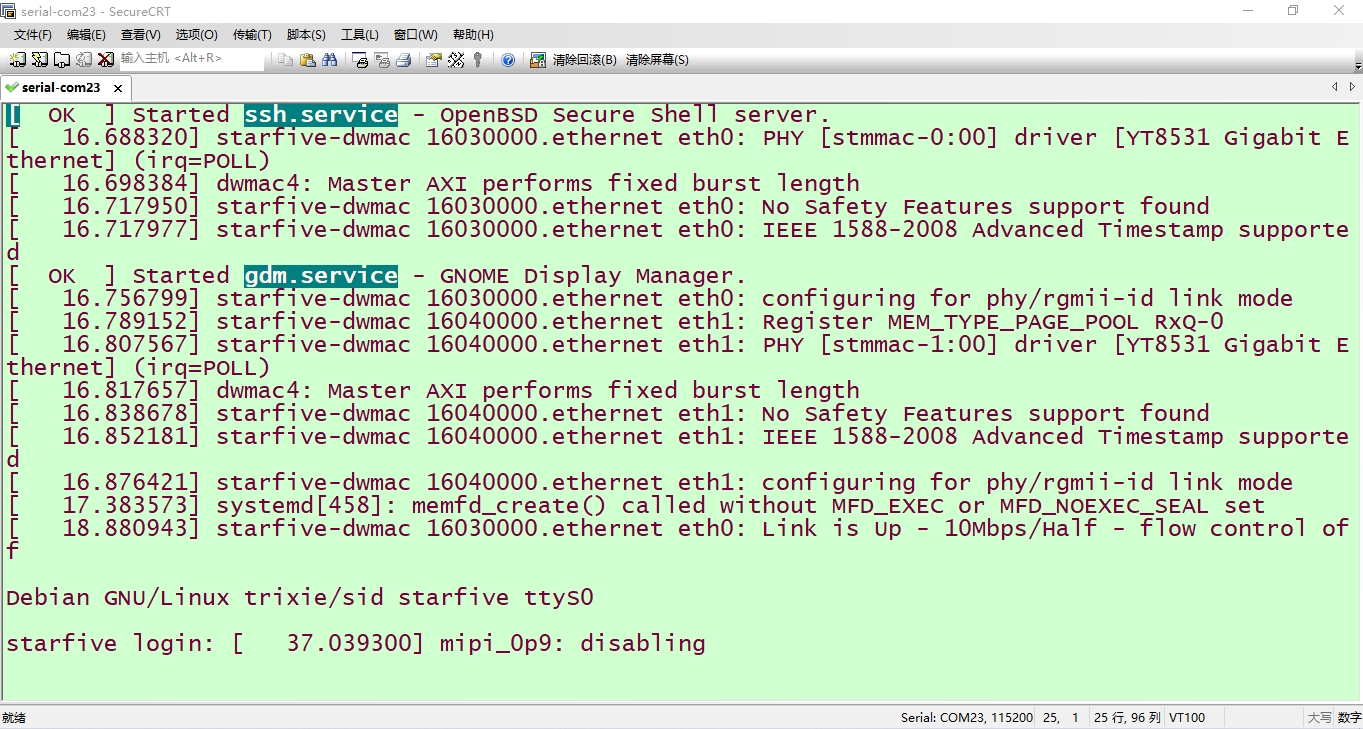
Task: Click the Quick Connect toolbar icon
Action: (40, 60)
